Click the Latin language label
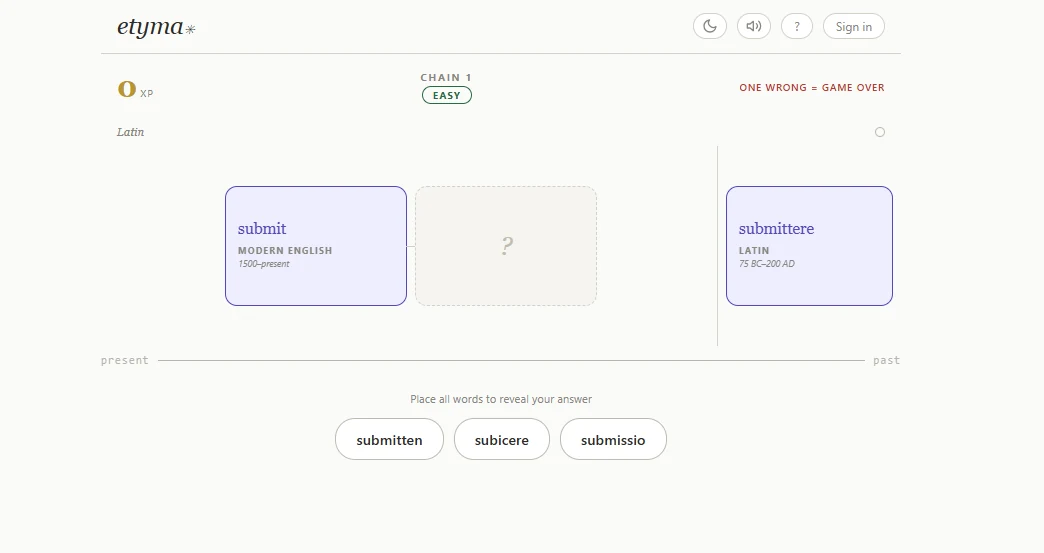 [130, 132]
